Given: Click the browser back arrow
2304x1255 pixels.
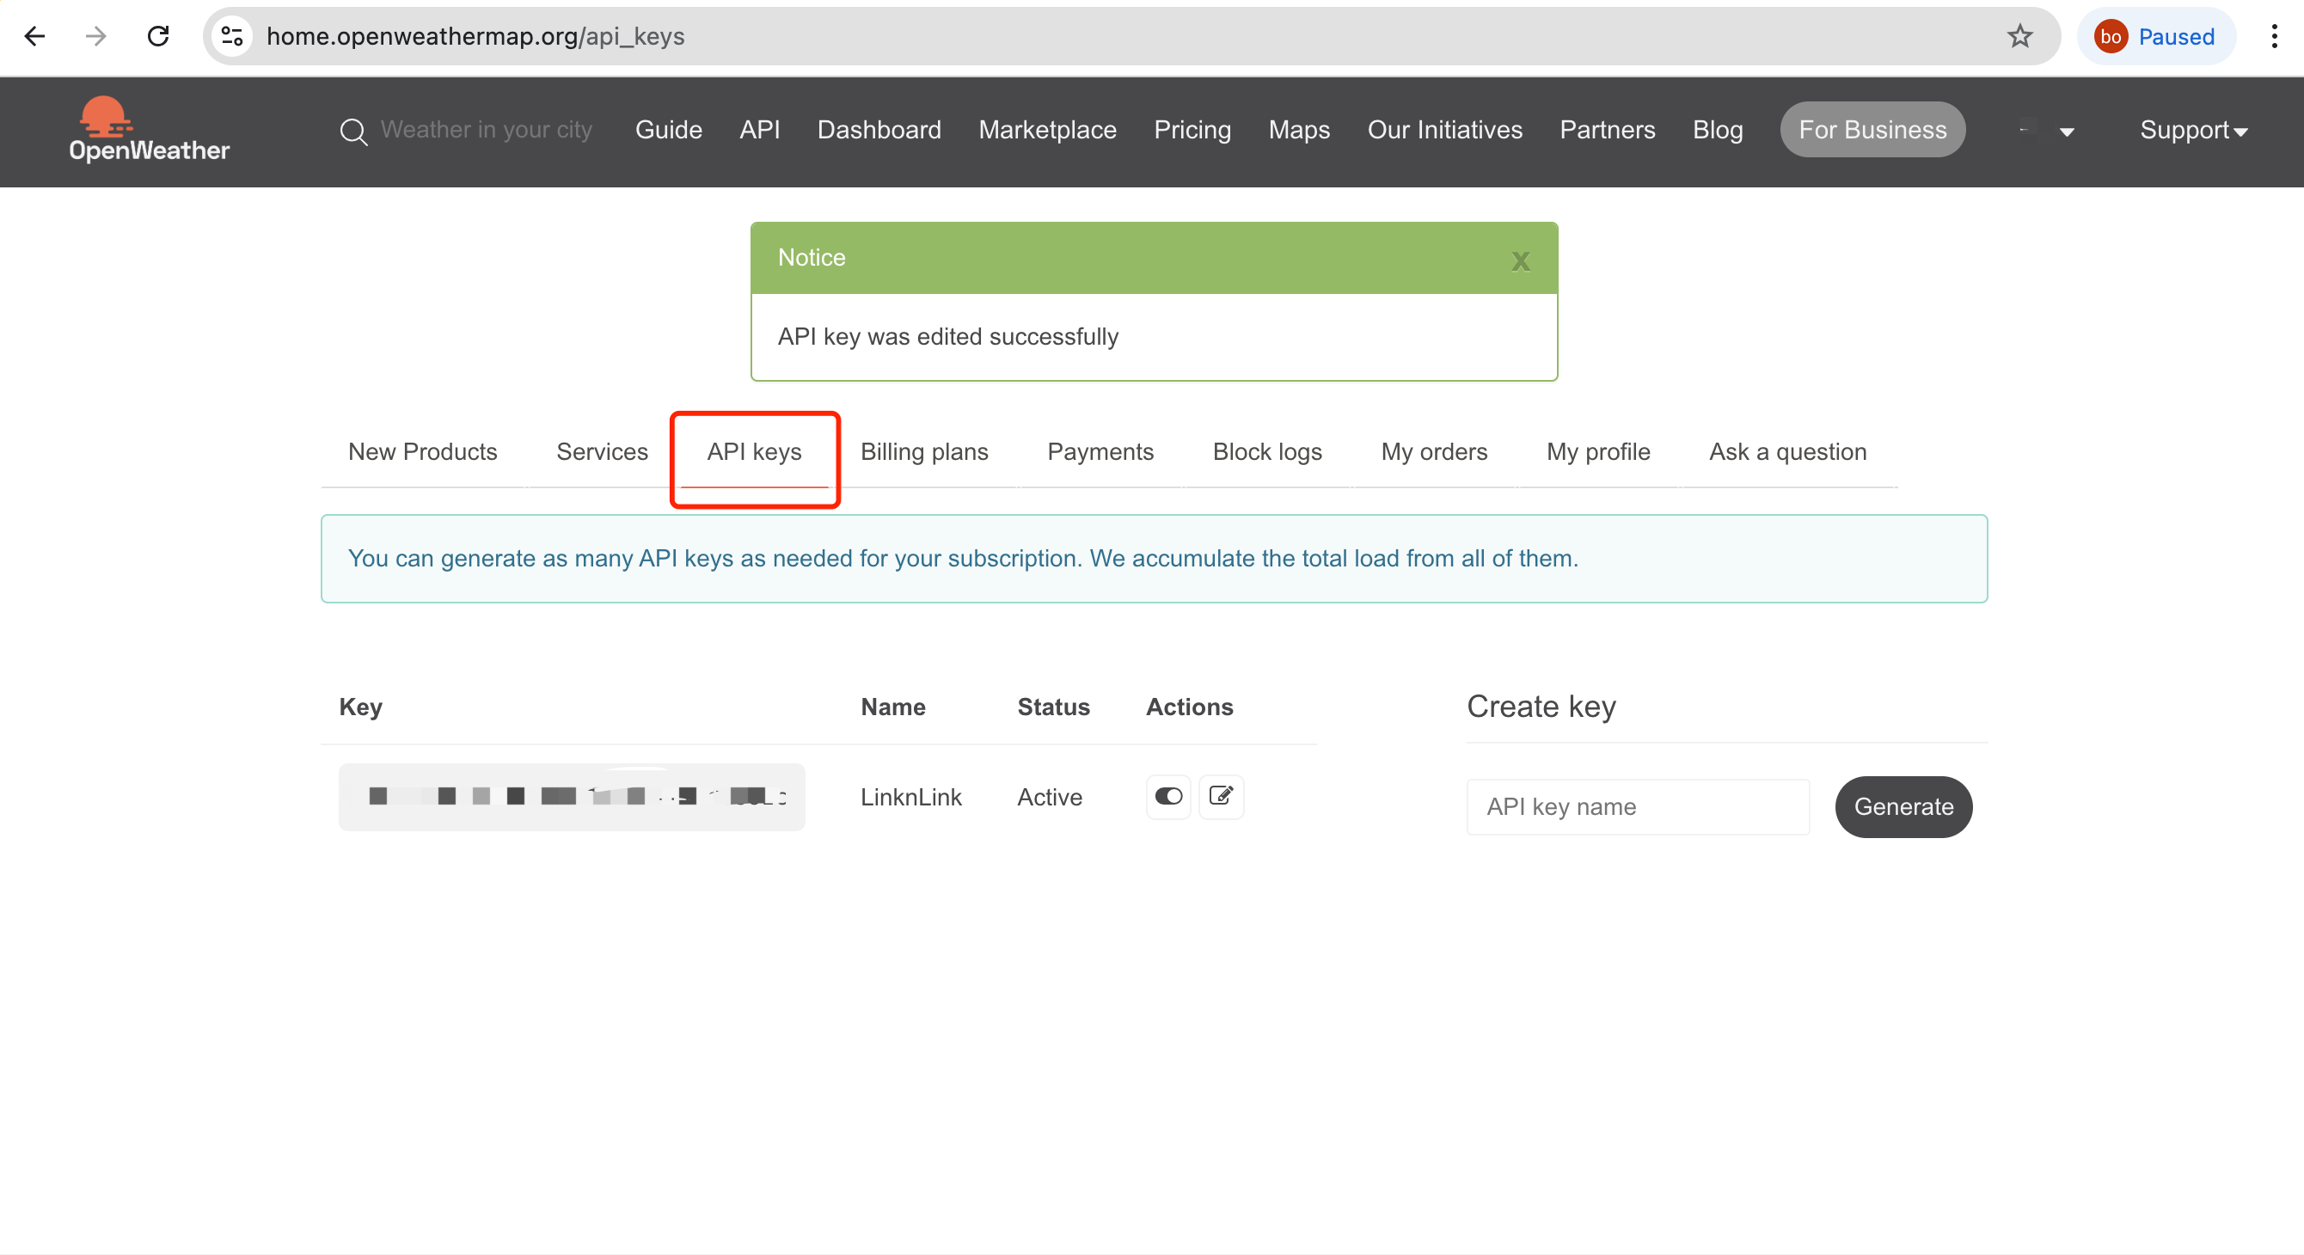Looking at the screenshot, I should pyautogui.click(x=35, y=37).
